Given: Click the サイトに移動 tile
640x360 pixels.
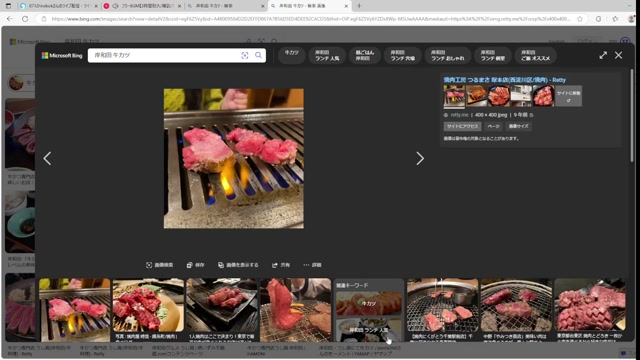Looking at the screenshot, I should click(x=569, y=96).
